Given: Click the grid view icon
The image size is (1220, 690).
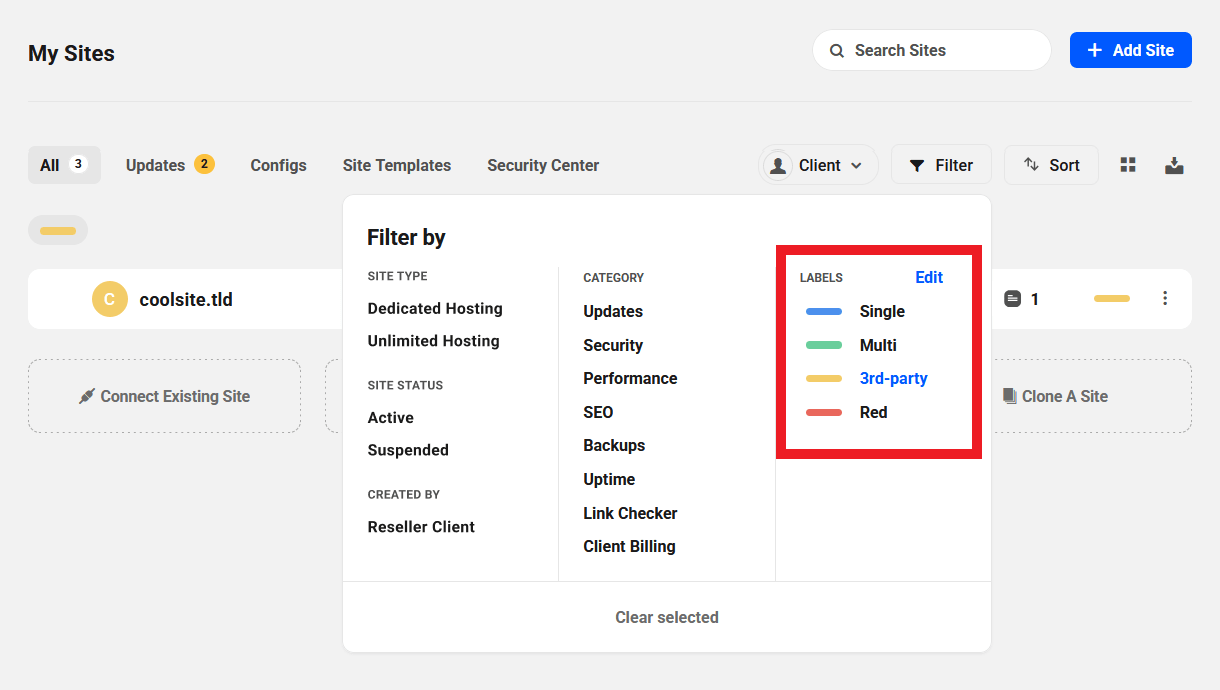Looking at the screenshot, I should [1128, 165].
